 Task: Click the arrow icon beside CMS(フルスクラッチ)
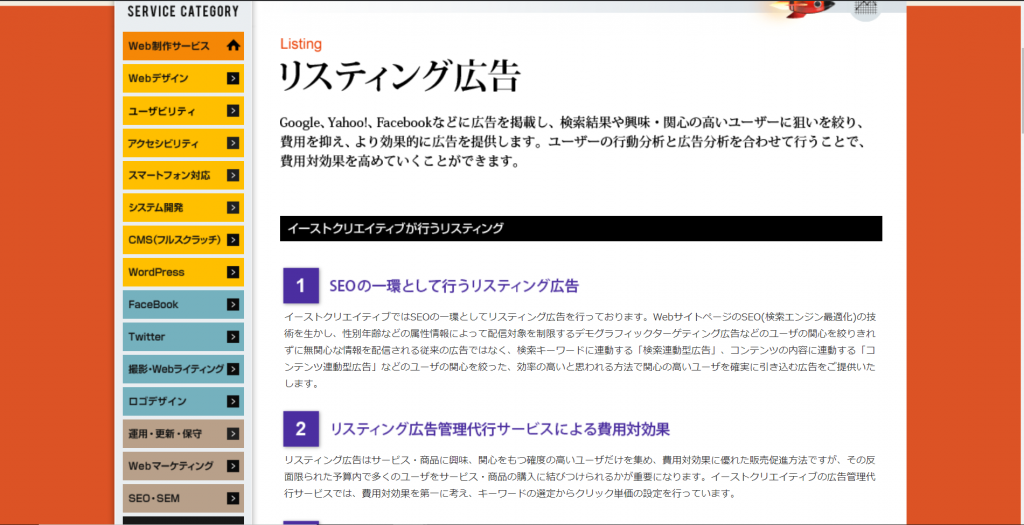pos(233,240)
